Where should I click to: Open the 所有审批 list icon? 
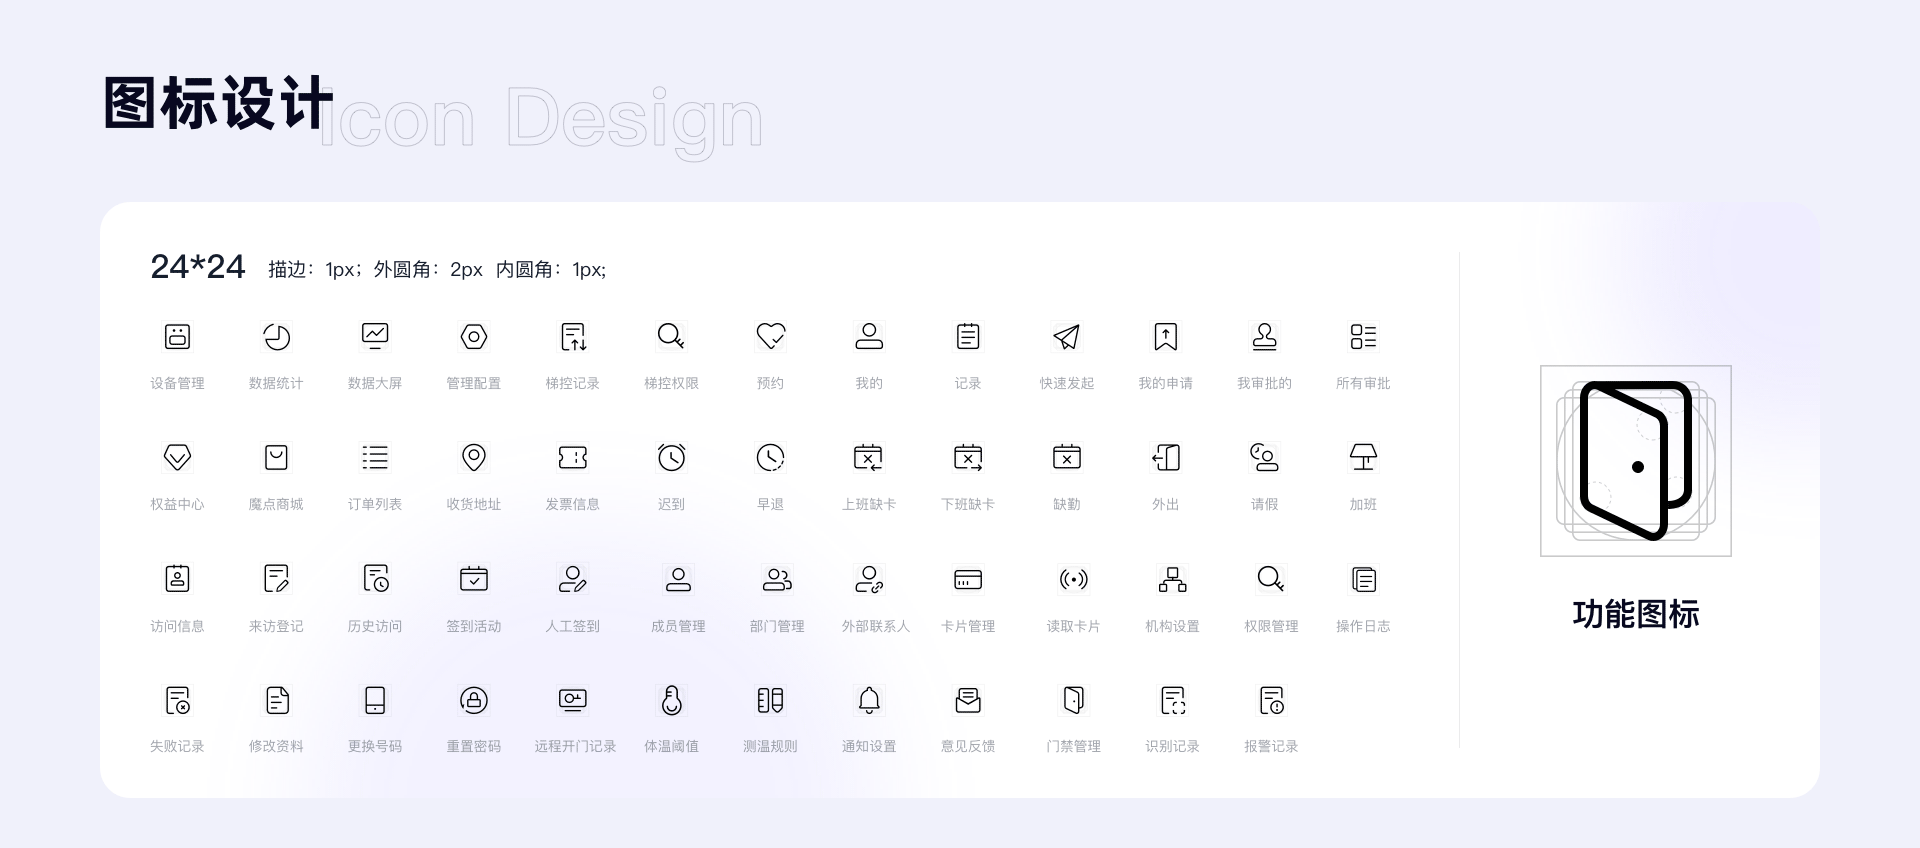(1364, 337)
